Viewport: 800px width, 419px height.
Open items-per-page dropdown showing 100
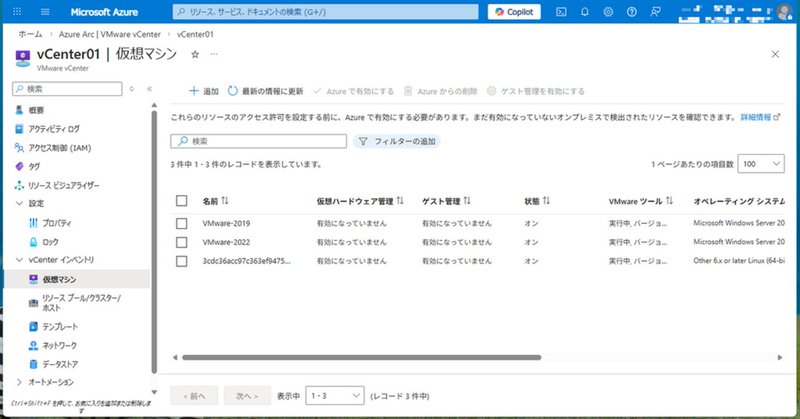[761, 164]
